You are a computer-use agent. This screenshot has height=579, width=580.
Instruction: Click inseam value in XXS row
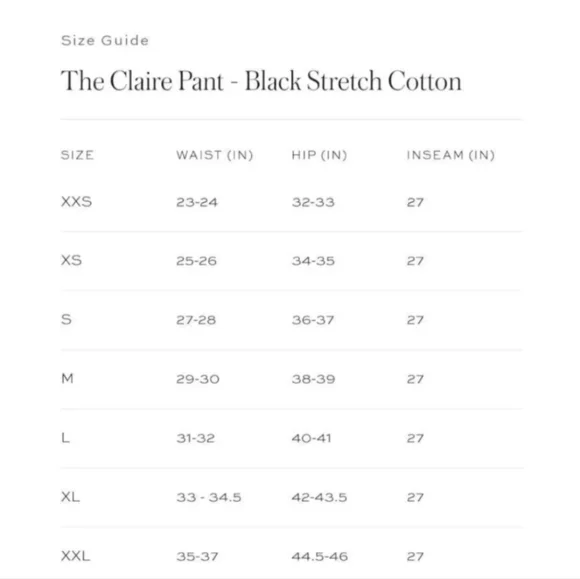tap(415, 202)
